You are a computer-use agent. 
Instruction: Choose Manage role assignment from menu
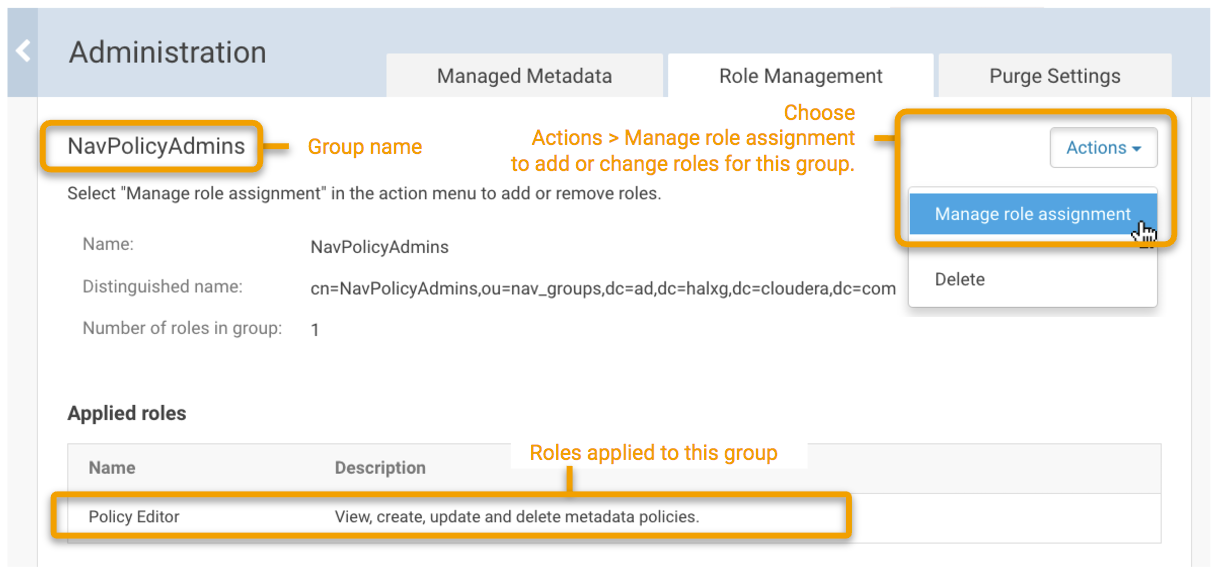pyautogui.click(x=1032, y=214)
